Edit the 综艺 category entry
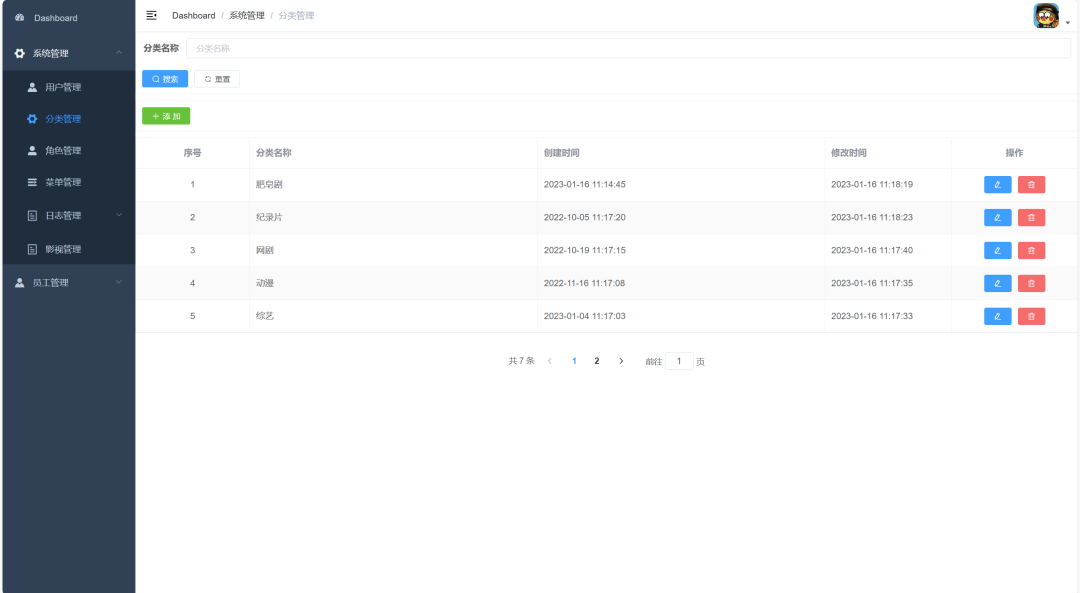The image size is (1080, 593). [x=997, y=316]
